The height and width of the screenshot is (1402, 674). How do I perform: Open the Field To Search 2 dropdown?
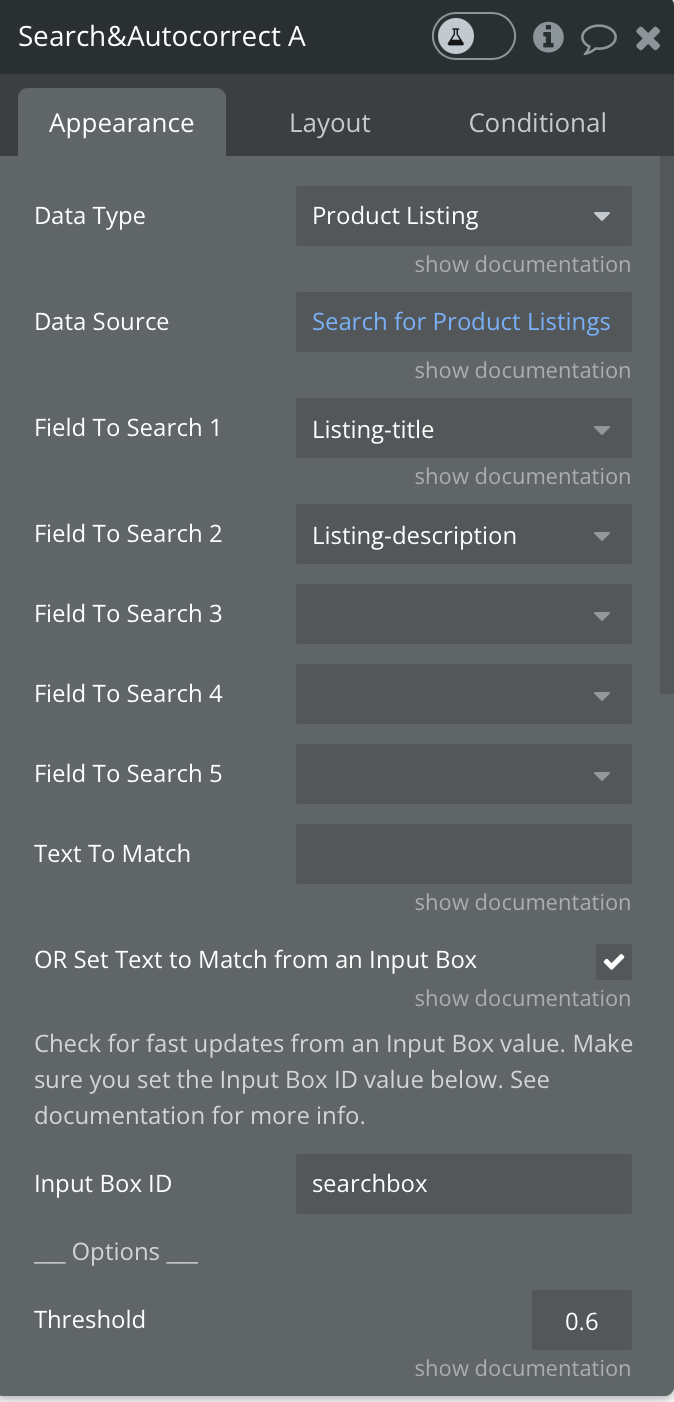(463, 535)
